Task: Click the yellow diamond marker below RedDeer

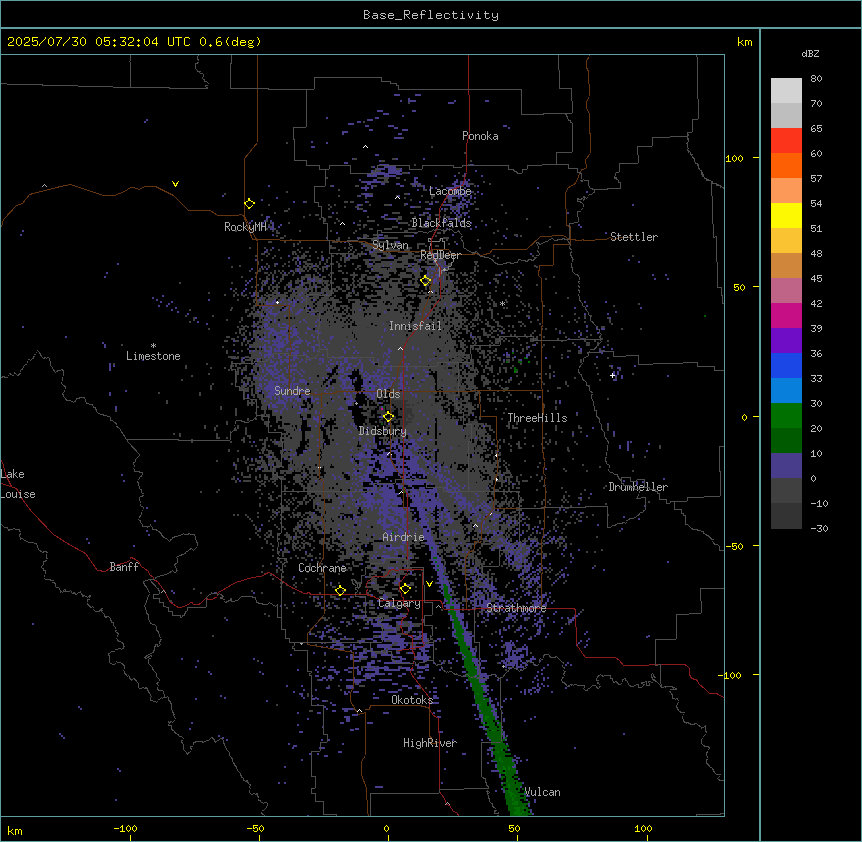Action: tap(426, 281)
